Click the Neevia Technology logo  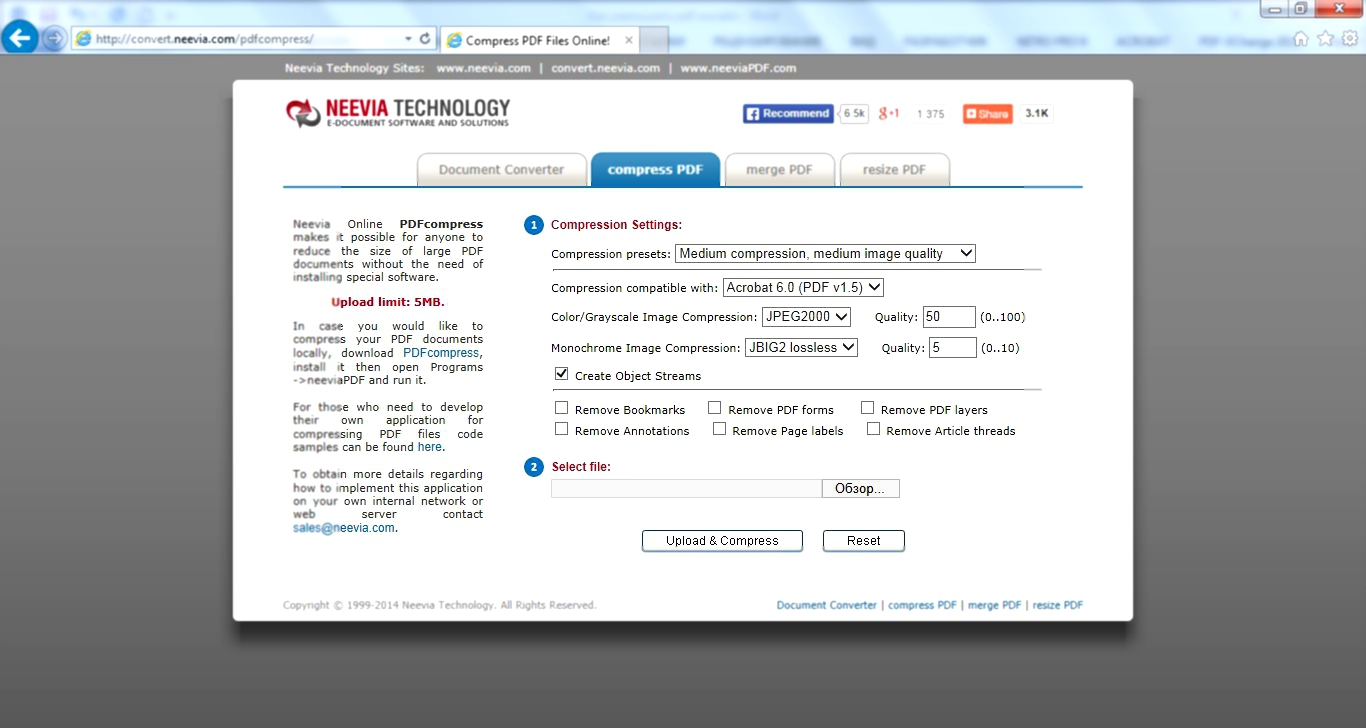(x=397, y=113)
